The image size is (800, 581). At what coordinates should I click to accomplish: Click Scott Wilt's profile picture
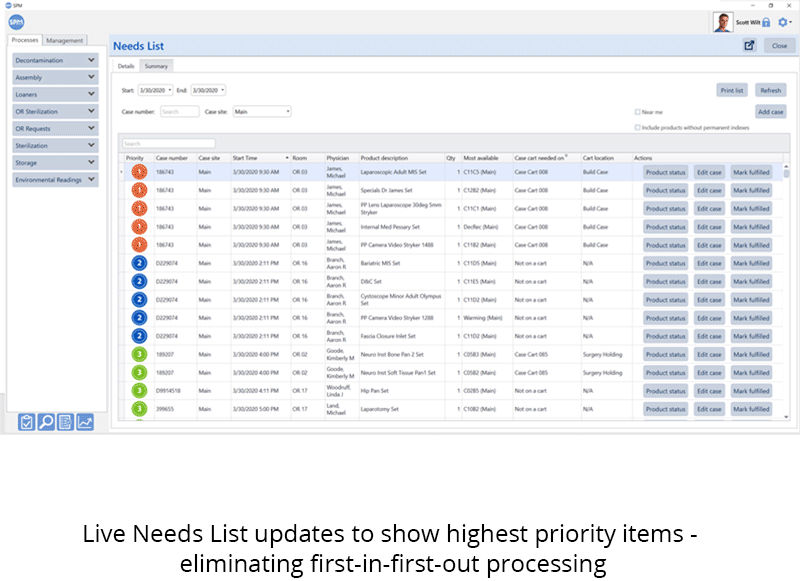721,21
